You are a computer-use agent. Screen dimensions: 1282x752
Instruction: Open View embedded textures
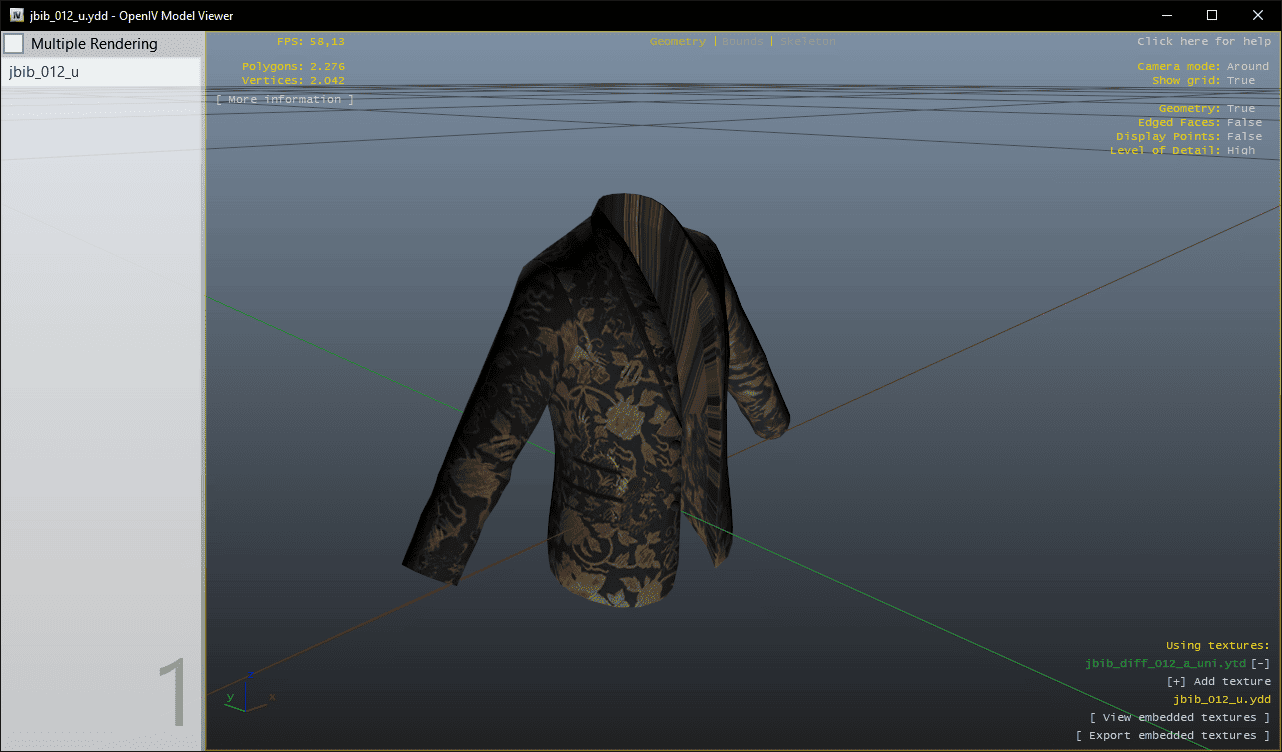tap(1179, 718)
